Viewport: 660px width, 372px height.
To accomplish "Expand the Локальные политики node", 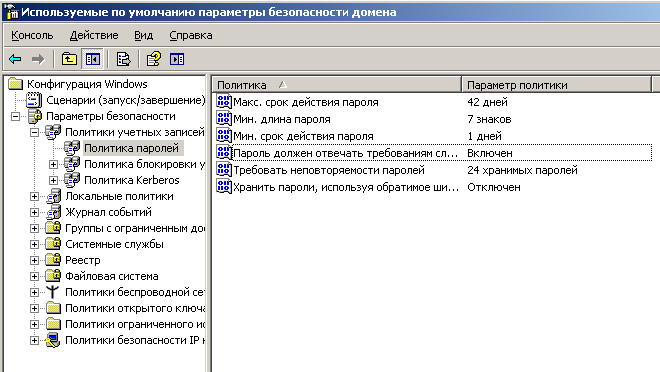I will click(35, 196).
